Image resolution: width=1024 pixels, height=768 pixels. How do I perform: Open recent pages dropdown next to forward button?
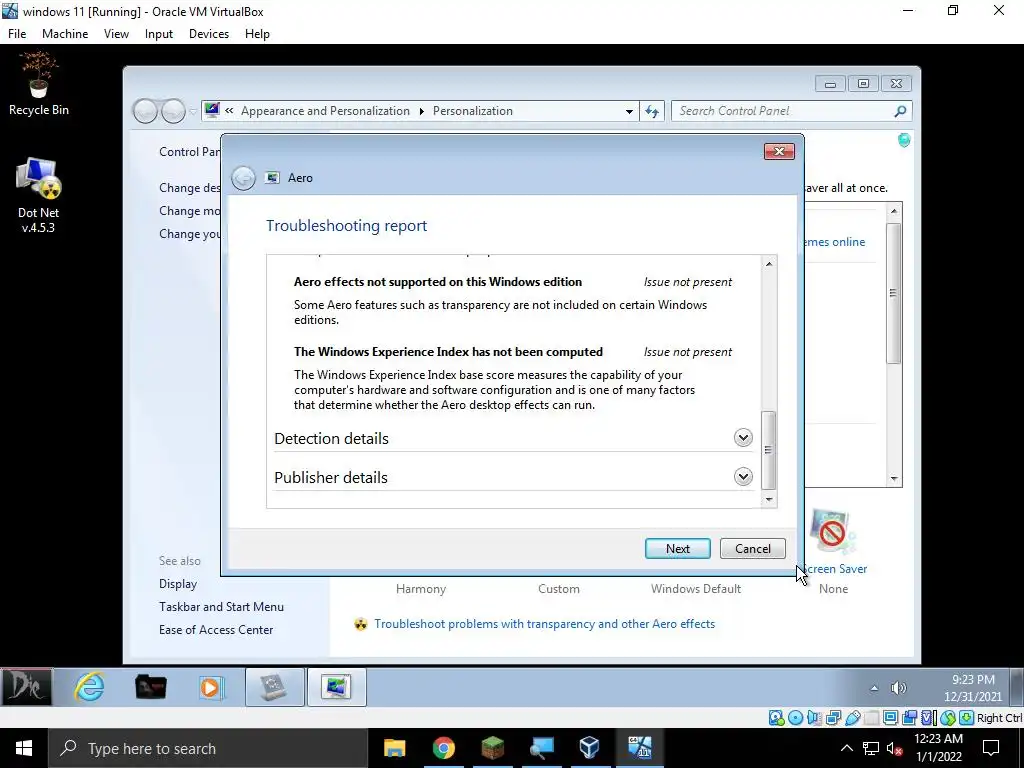pos(193,112)
